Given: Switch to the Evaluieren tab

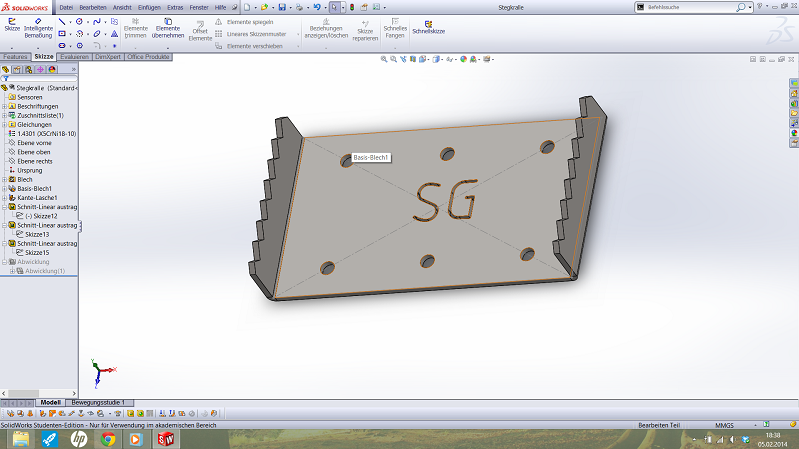Looking at the screenshot, I should 73,57.
